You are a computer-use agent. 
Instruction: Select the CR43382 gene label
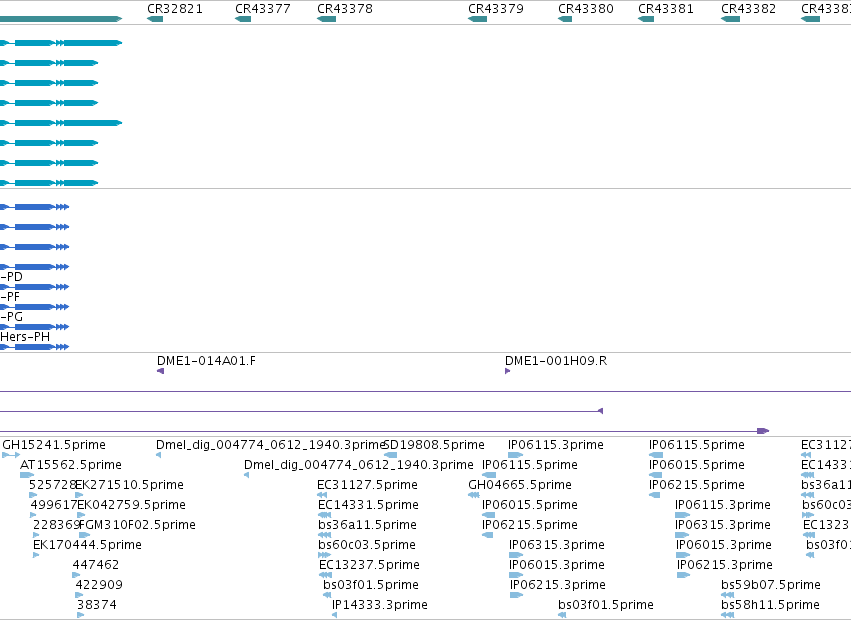[x=748, y=9]
